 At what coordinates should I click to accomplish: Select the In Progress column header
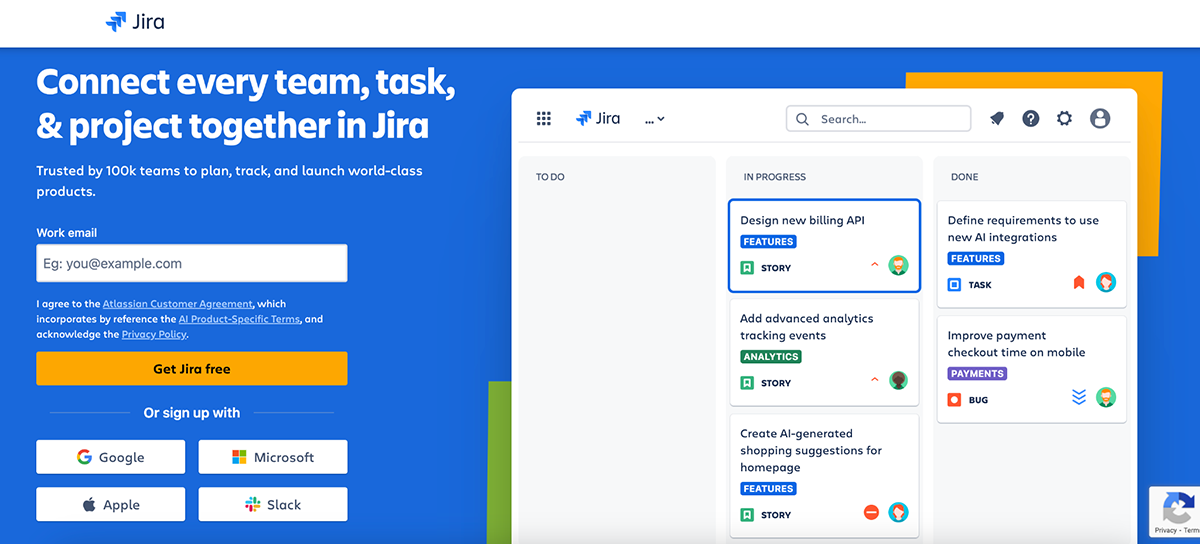click(775, 177)
